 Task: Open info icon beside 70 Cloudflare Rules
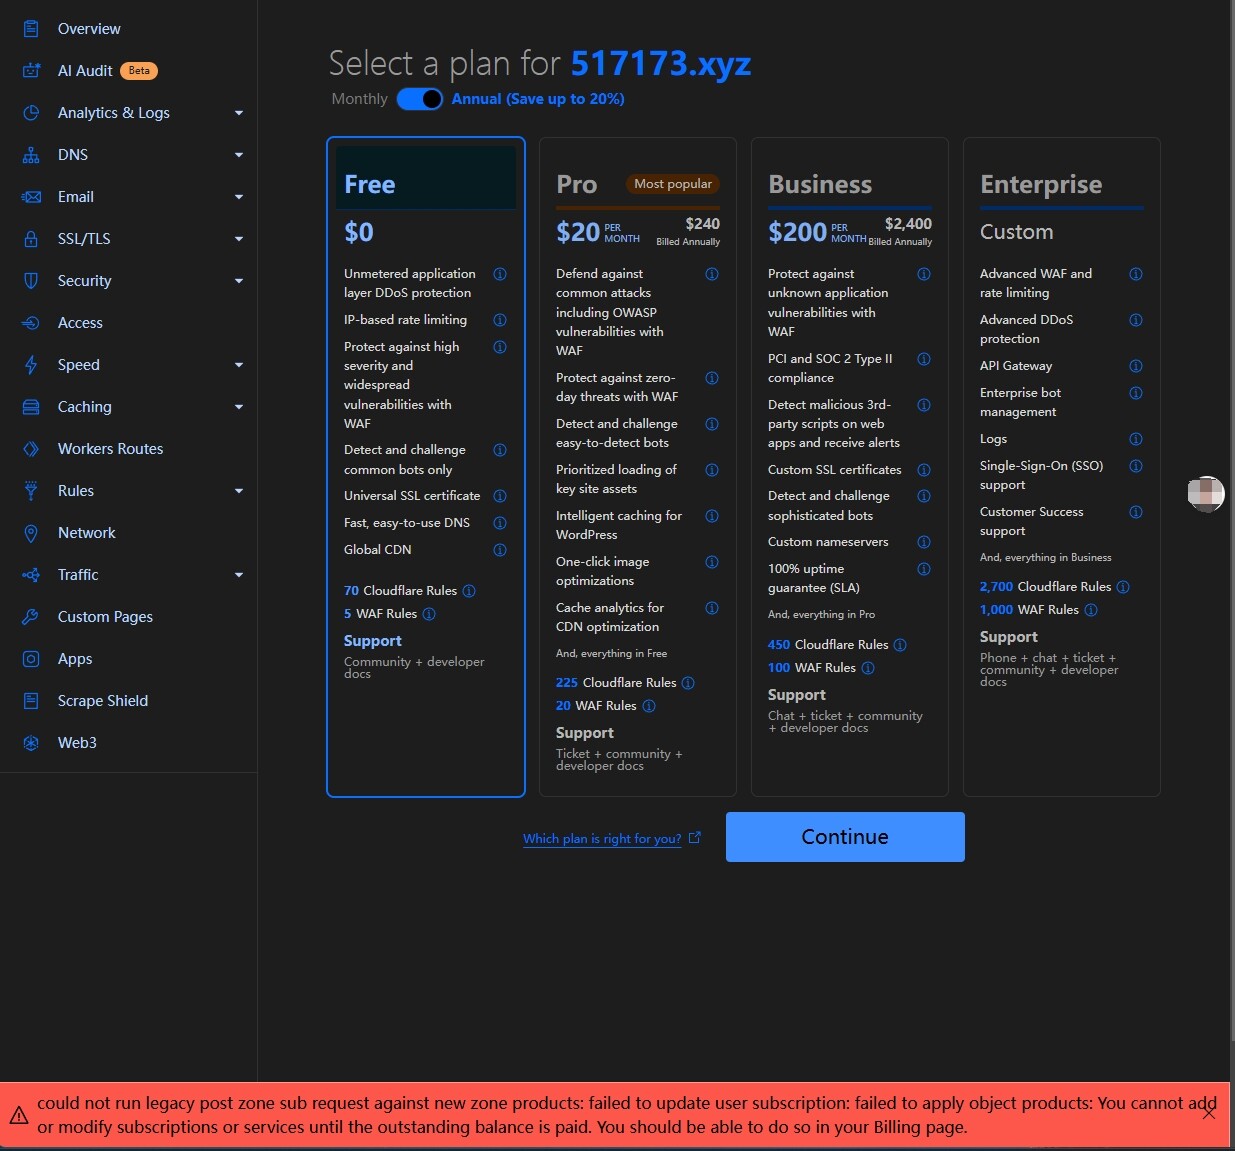(469, 591)
